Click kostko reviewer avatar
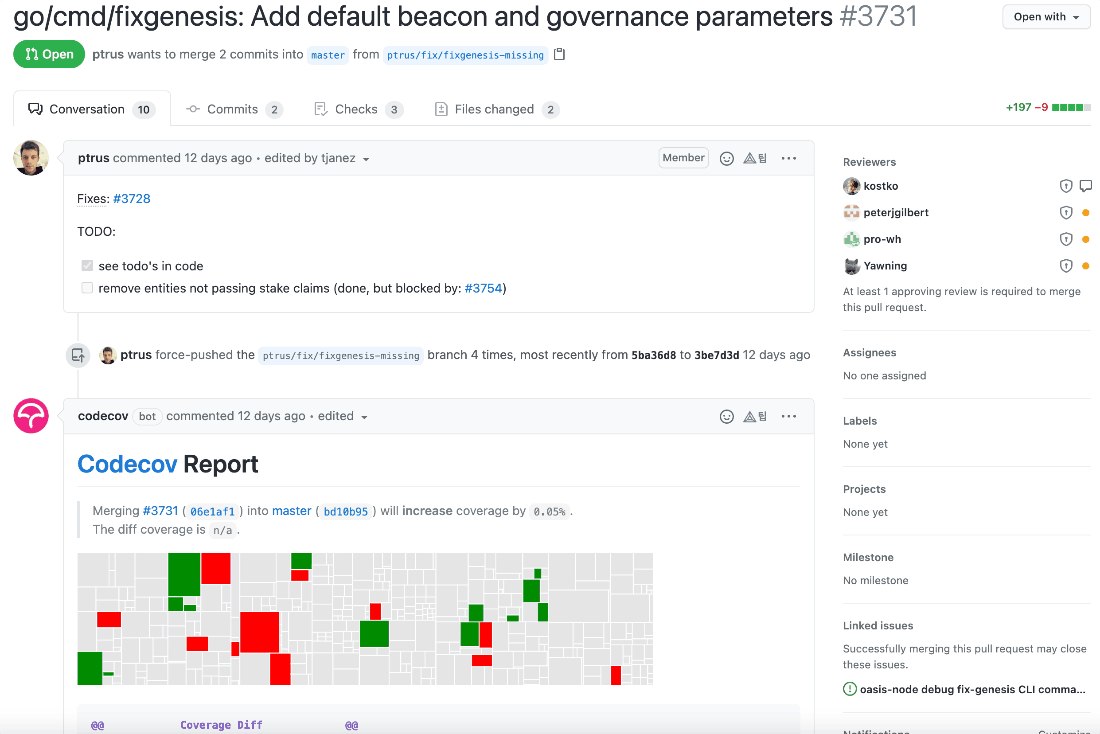This screenshot has height=734, width=1100. [852, 186]
